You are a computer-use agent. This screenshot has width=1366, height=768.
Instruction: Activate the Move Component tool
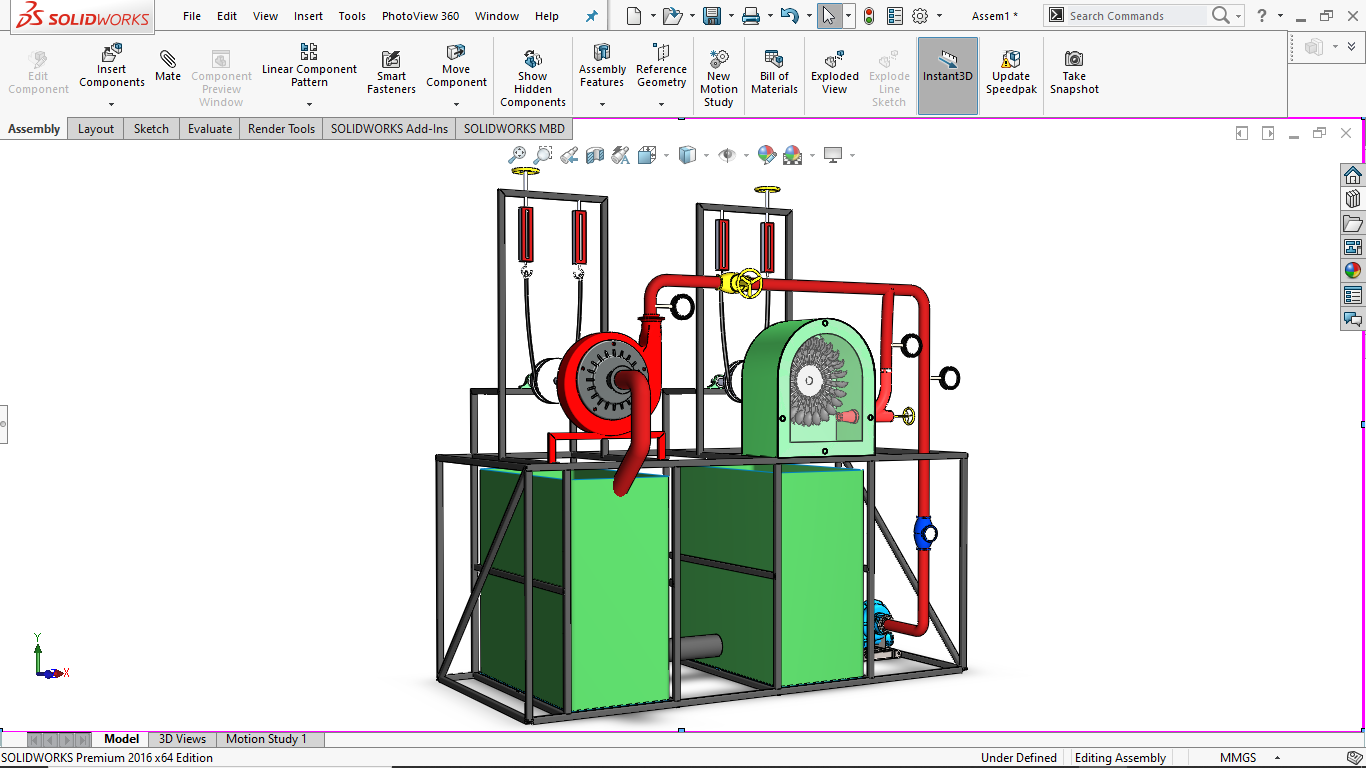pos(456,67)
